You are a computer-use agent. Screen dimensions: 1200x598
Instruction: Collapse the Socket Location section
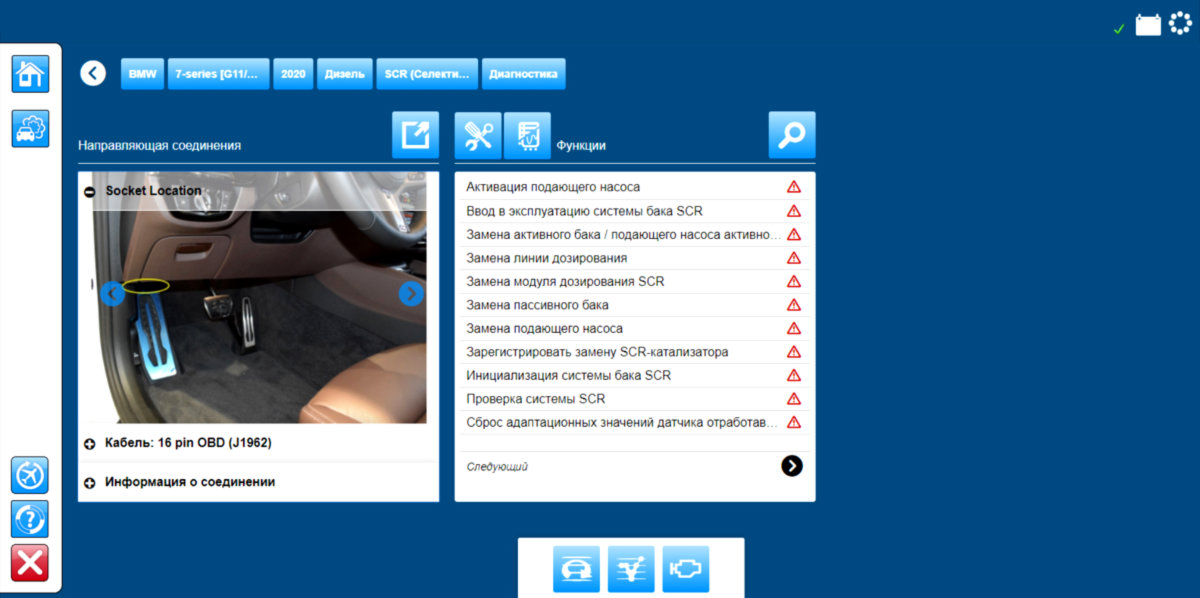91,190
